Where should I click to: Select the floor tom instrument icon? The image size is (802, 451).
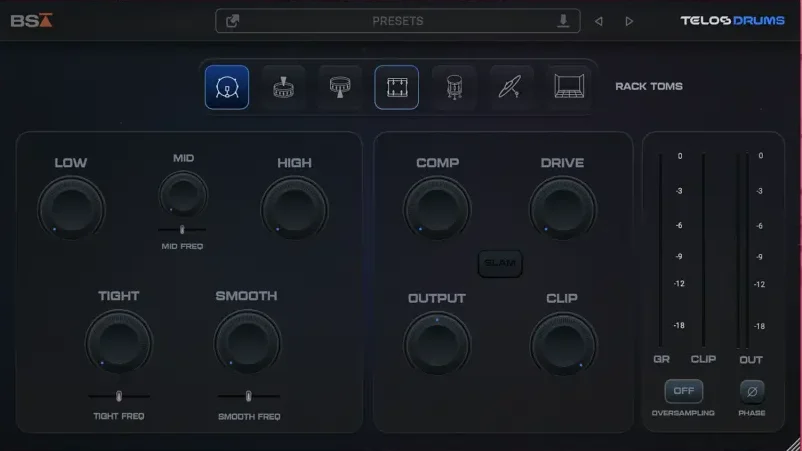(454, 87)
